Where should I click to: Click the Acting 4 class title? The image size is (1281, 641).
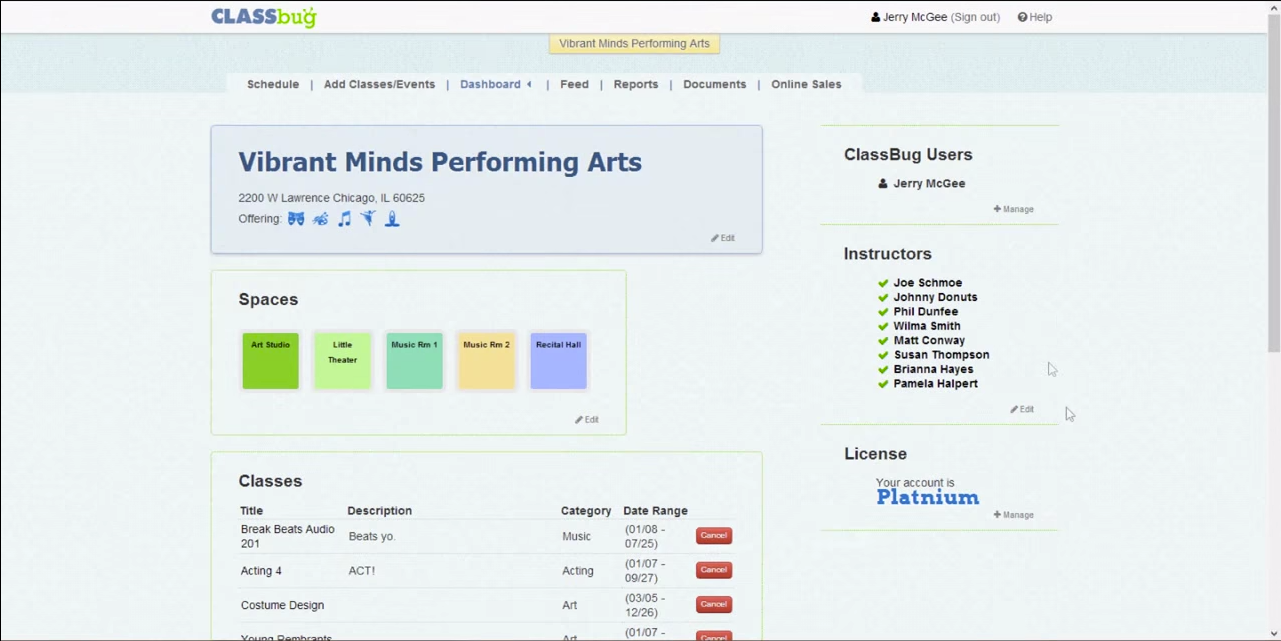coord(261,571)
